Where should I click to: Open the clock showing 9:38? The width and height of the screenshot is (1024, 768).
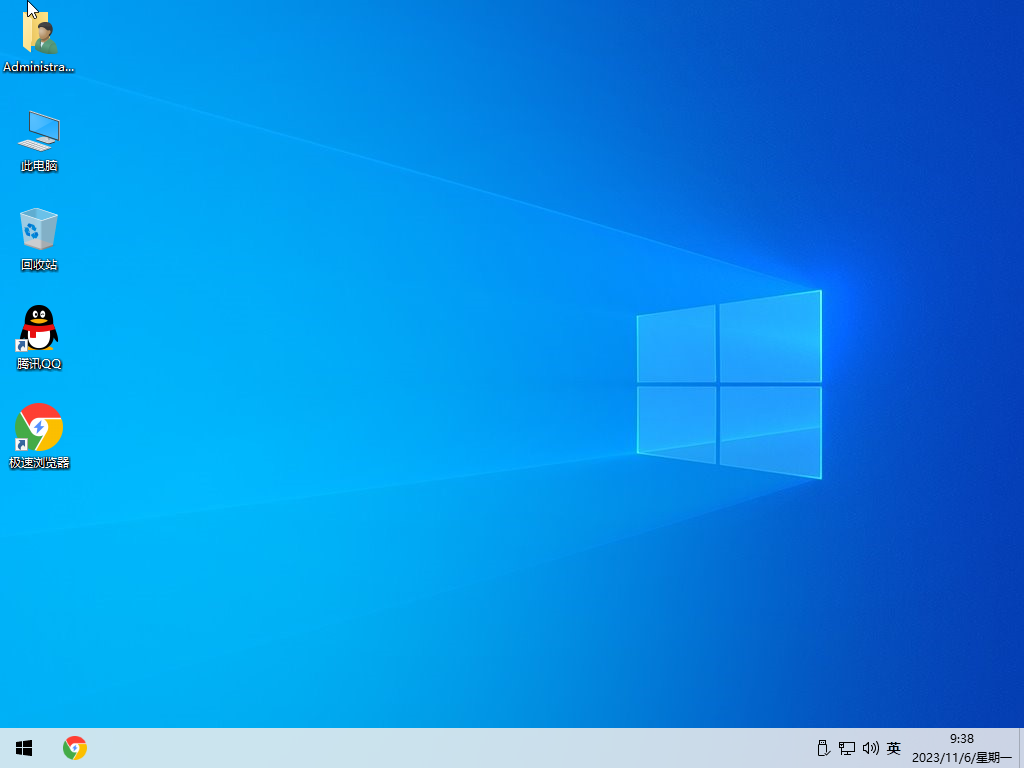pyautogui.click(x=961, y=739)
